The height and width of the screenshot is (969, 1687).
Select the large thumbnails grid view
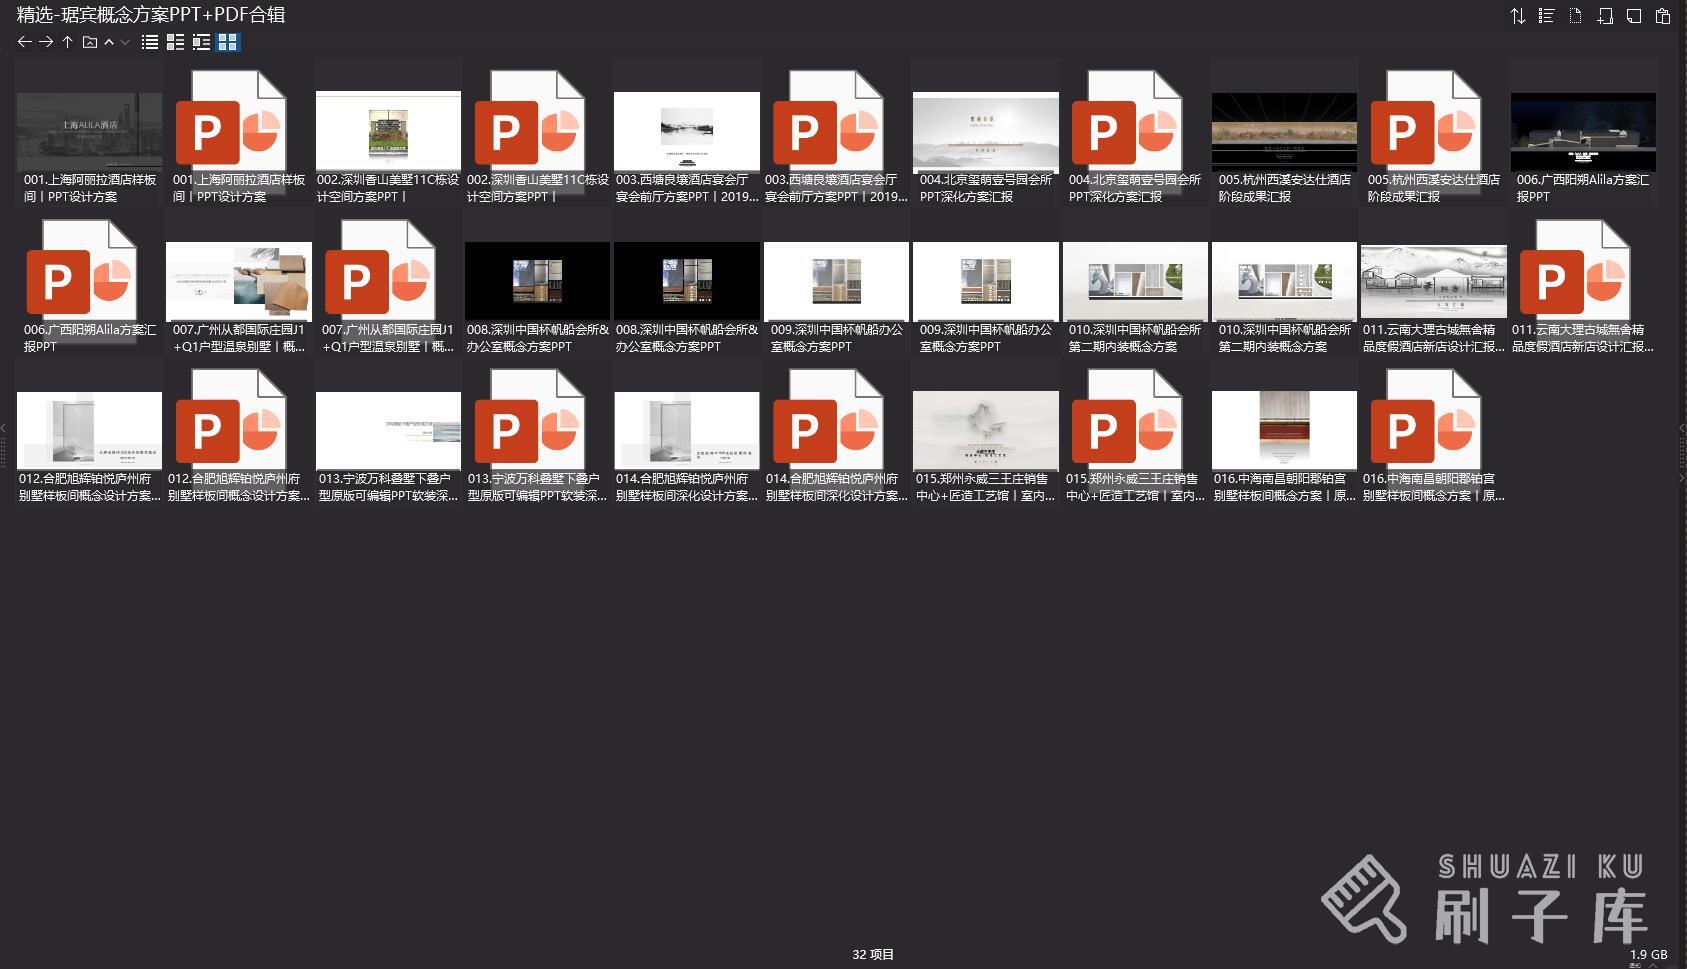(x=228, y=42)
